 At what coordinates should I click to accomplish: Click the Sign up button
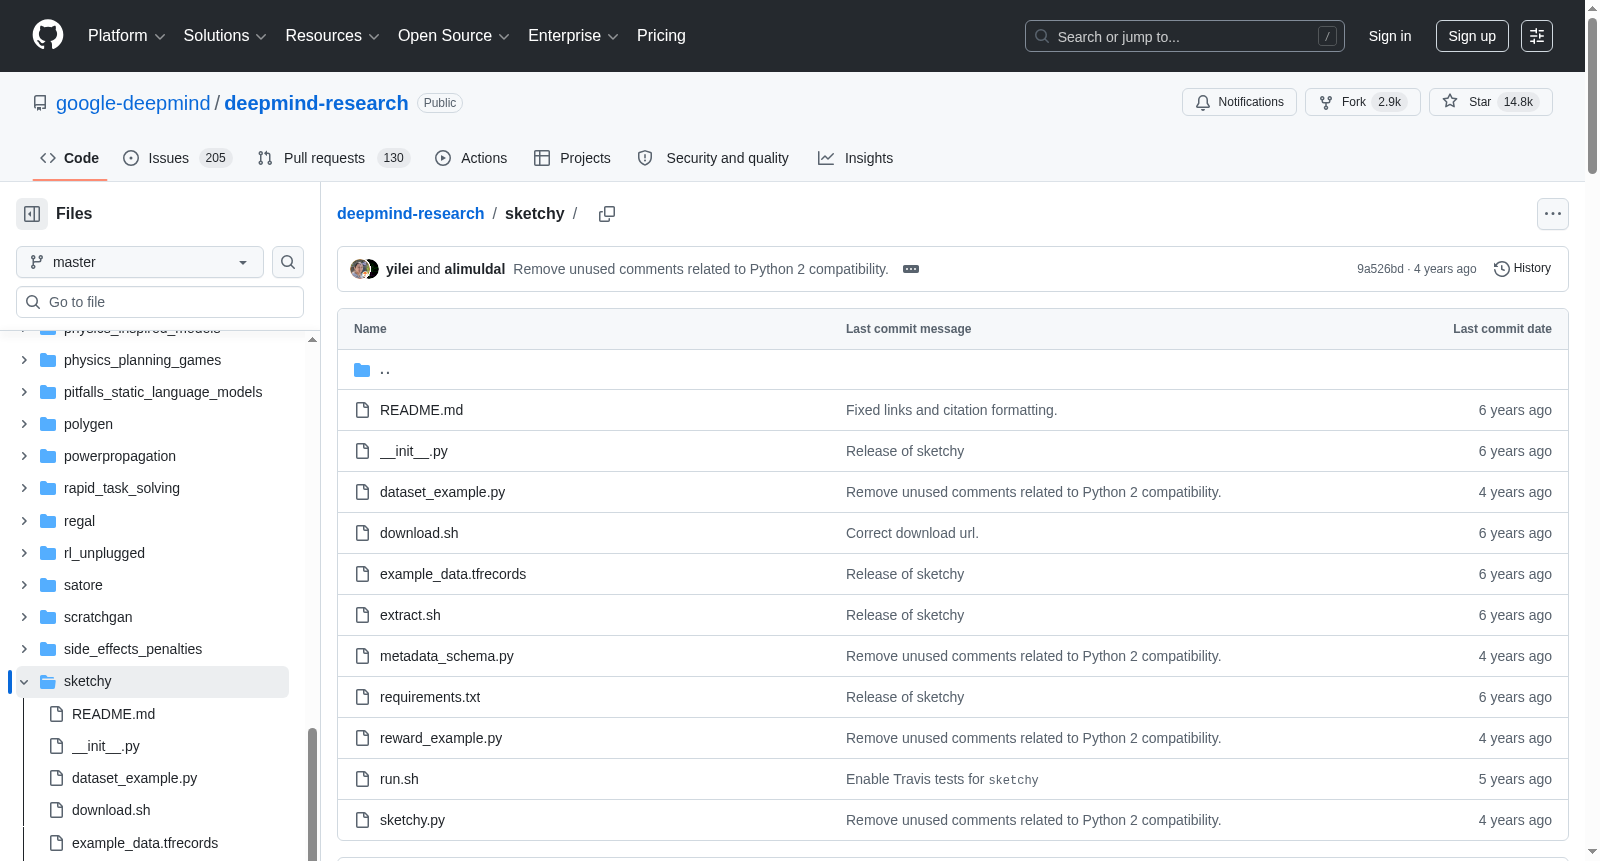click(1472, 36)
